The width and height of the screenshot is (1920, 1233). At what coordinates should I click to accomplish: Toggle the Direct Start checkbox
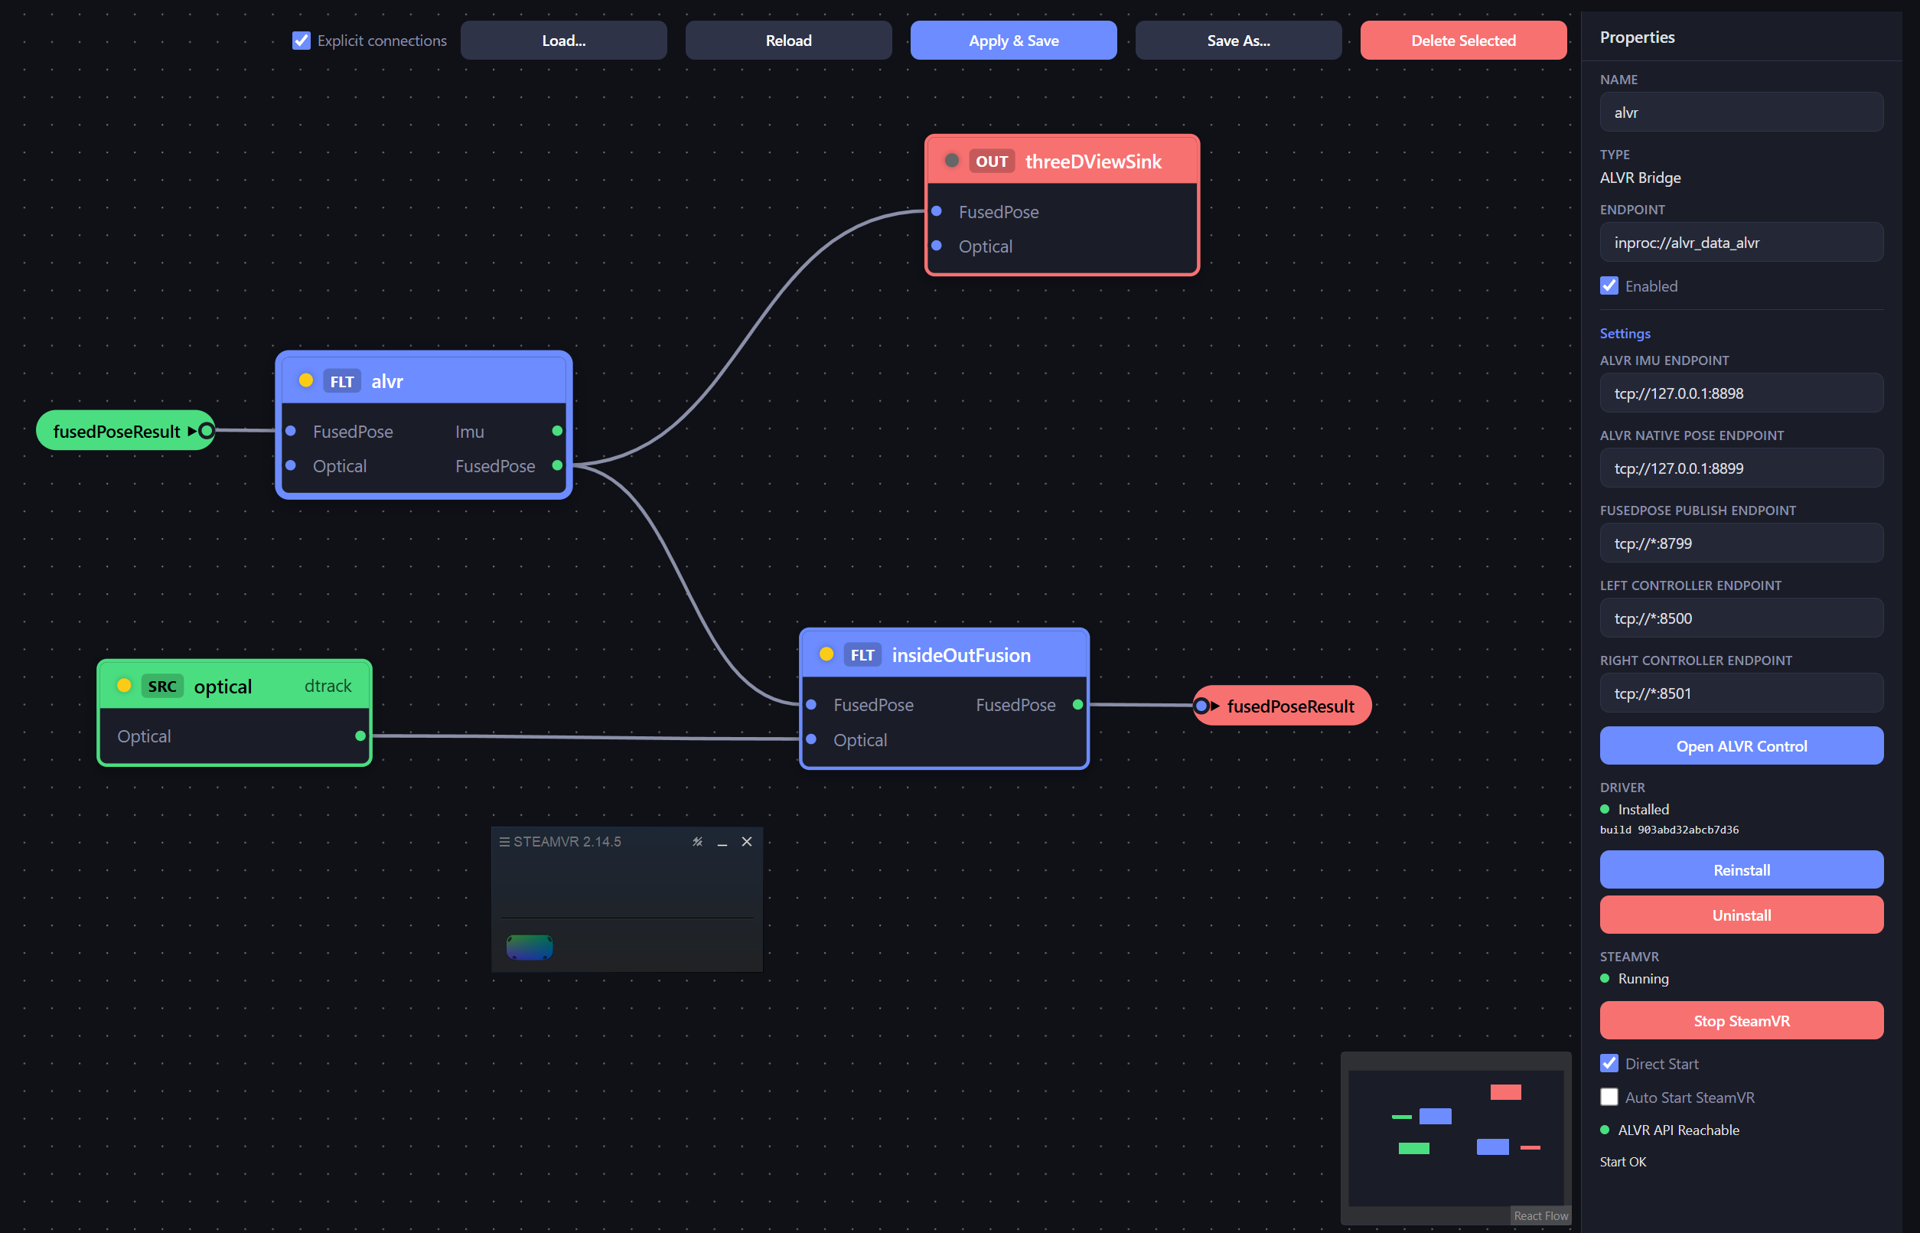click(x=1609, y=1063)
